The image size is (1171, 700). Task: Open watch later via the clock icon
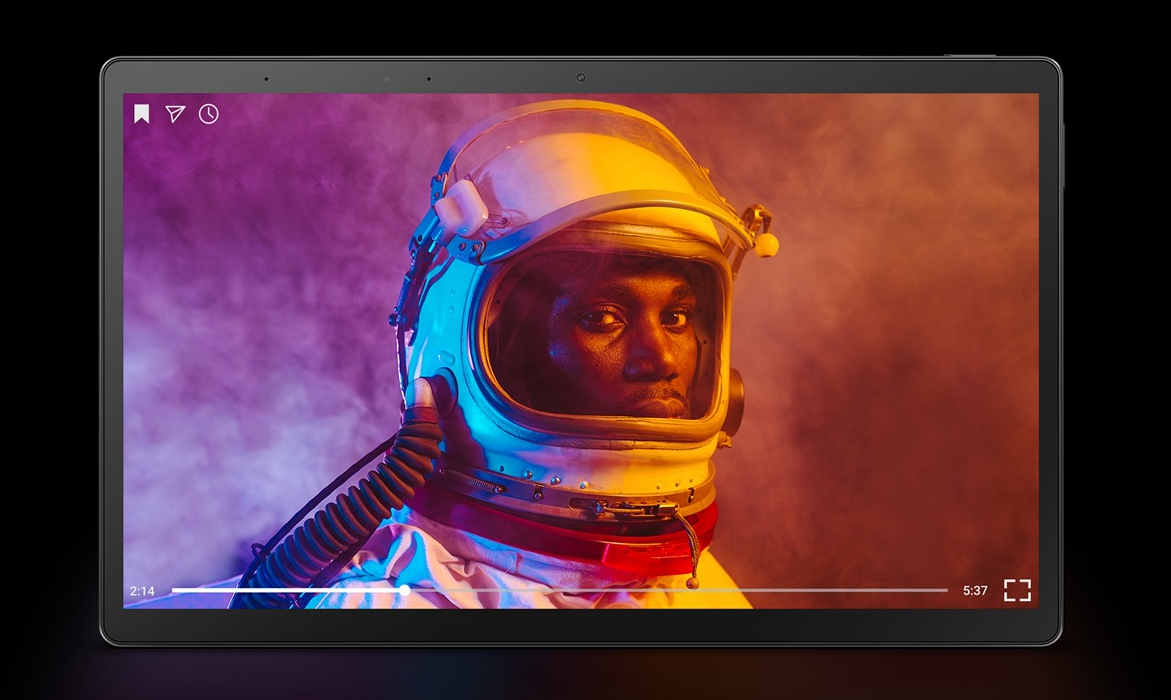209,114
